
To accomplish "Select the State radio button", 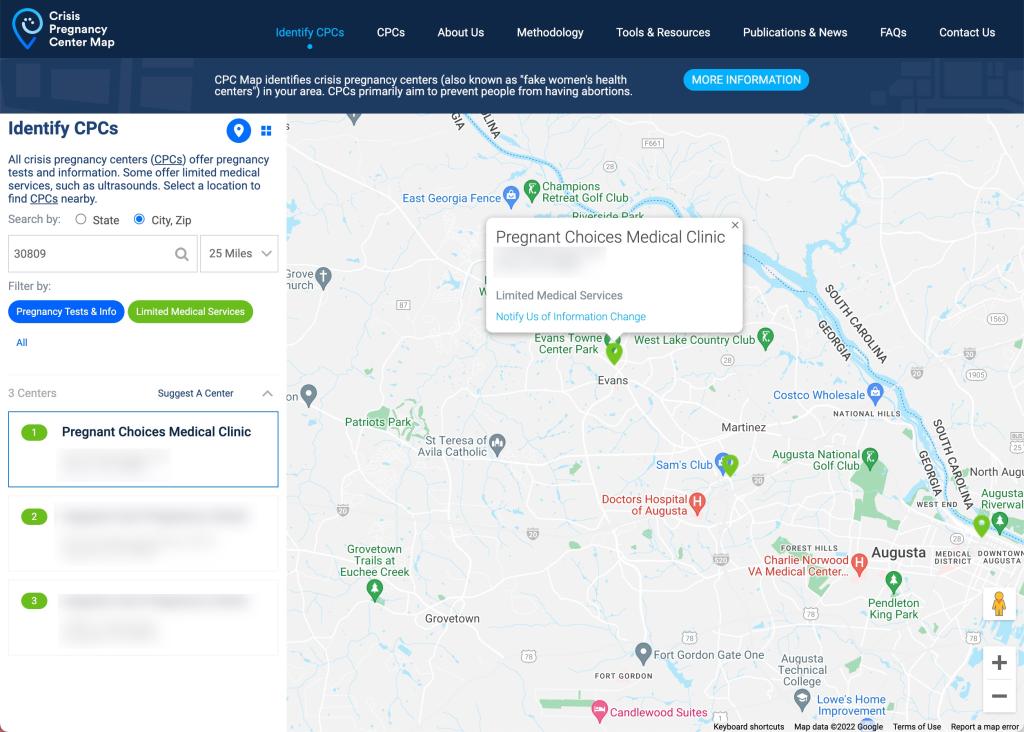I will [x=81, y=220].
